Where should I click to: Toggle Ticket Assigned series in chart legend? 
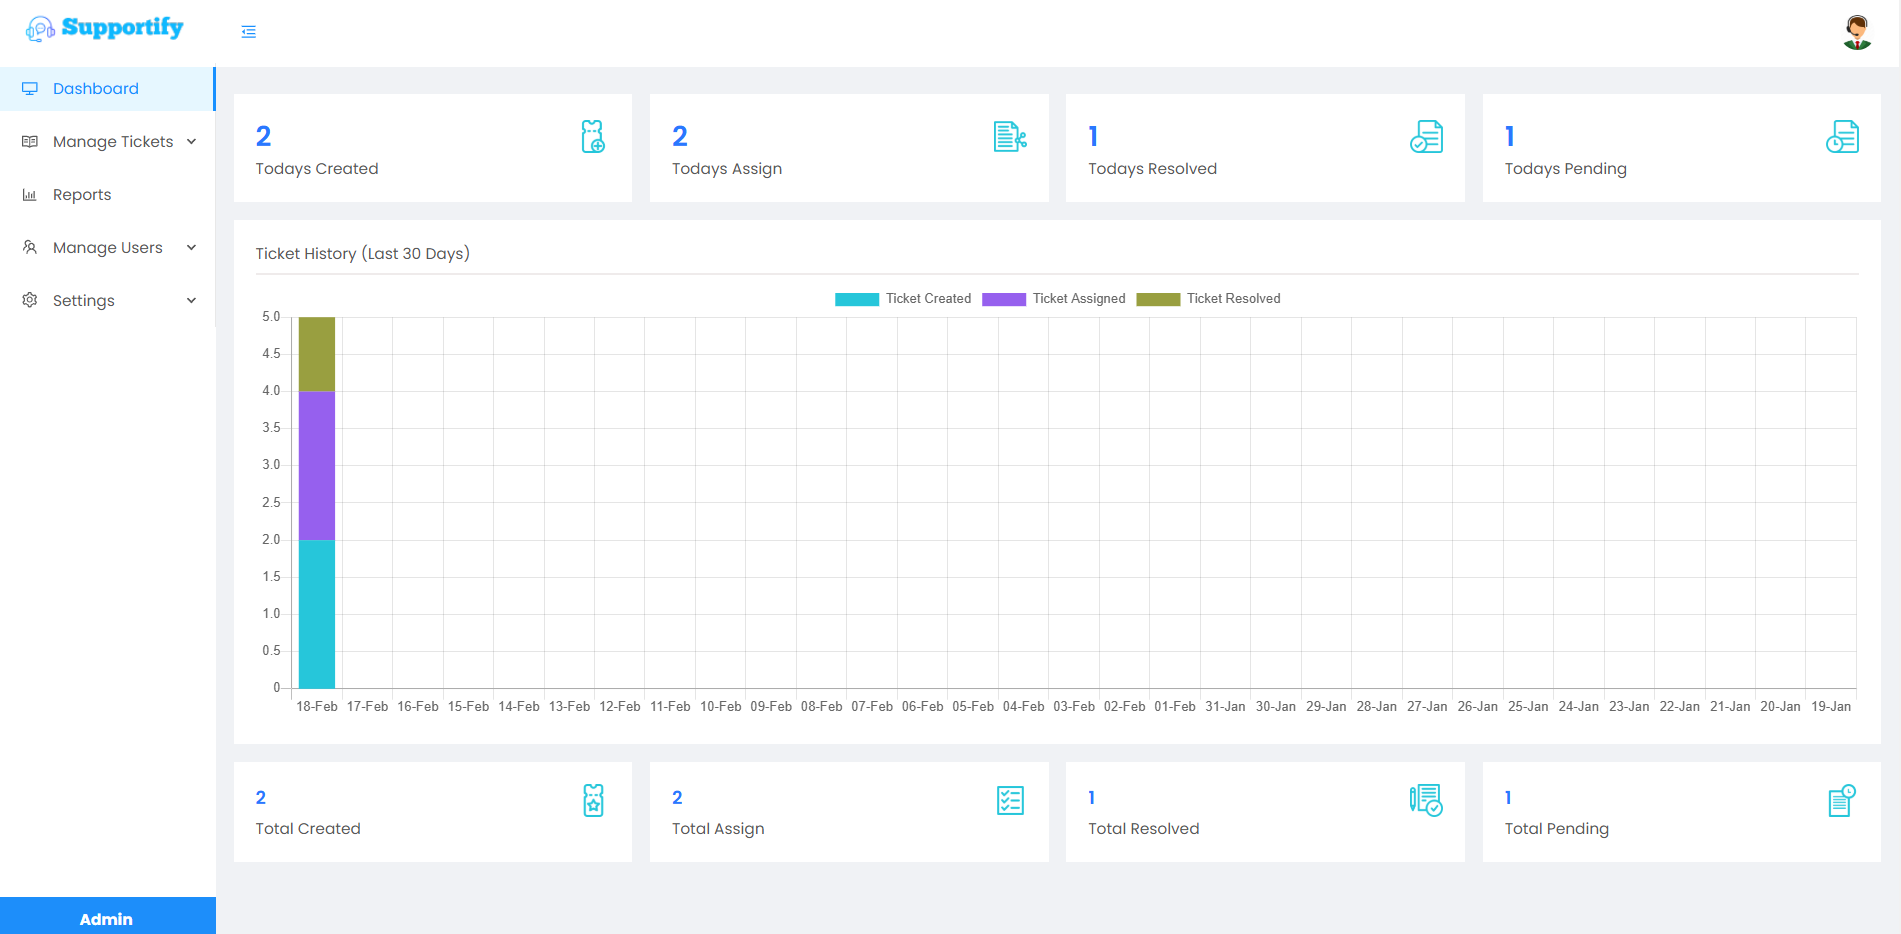[x=1054, y=299]
